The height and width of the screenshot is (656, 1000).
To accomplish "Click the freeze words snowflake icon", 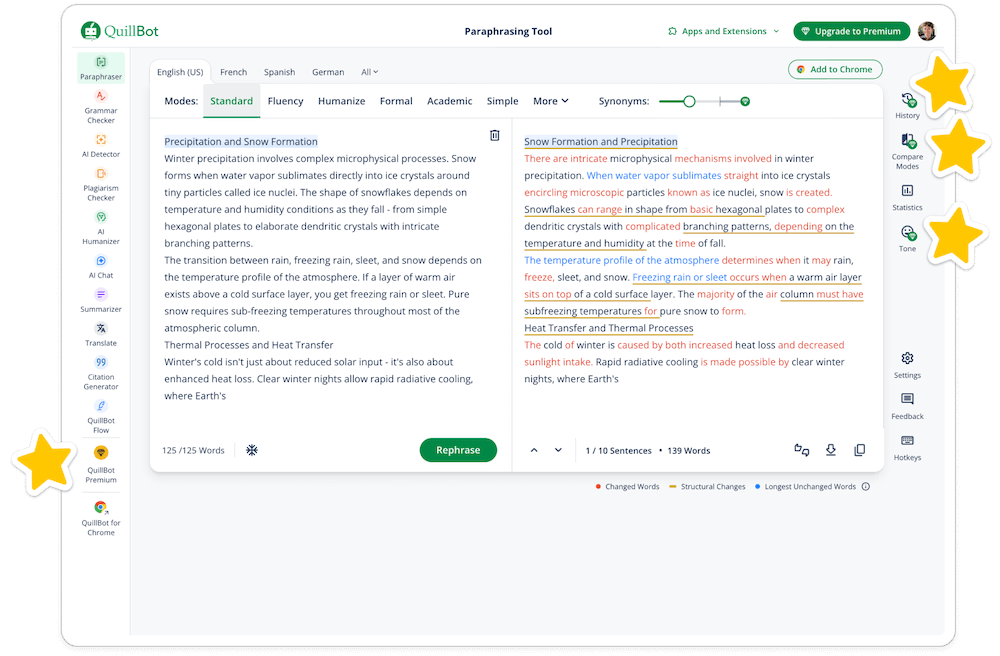I will [x=252, y=450].
